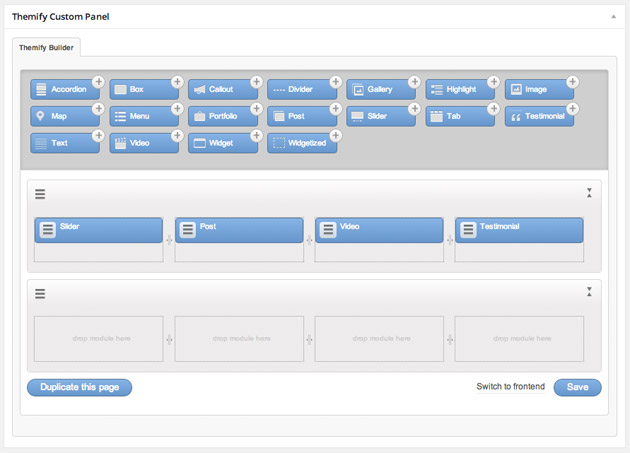Add the Box module via its plus icon
Image resolution: width=630 pixels, height=453 pixels.
pyautogui.click(x=177, y=82)
